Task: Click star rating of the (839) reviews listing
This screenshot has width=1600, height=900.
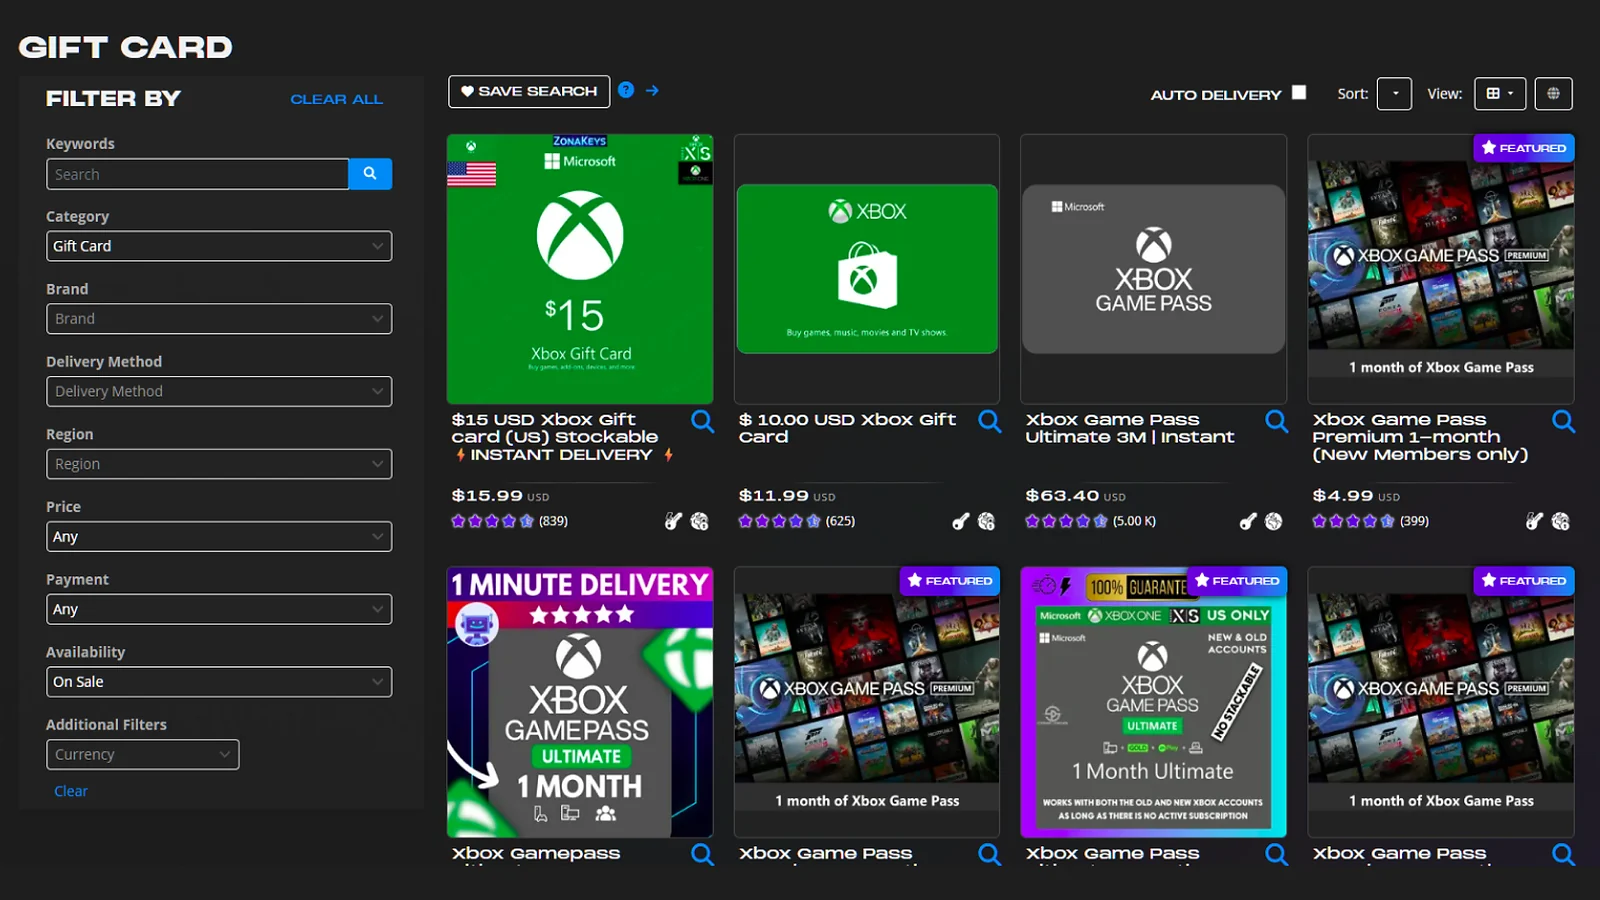Action: pyautogui.click(x=492, y=521)
